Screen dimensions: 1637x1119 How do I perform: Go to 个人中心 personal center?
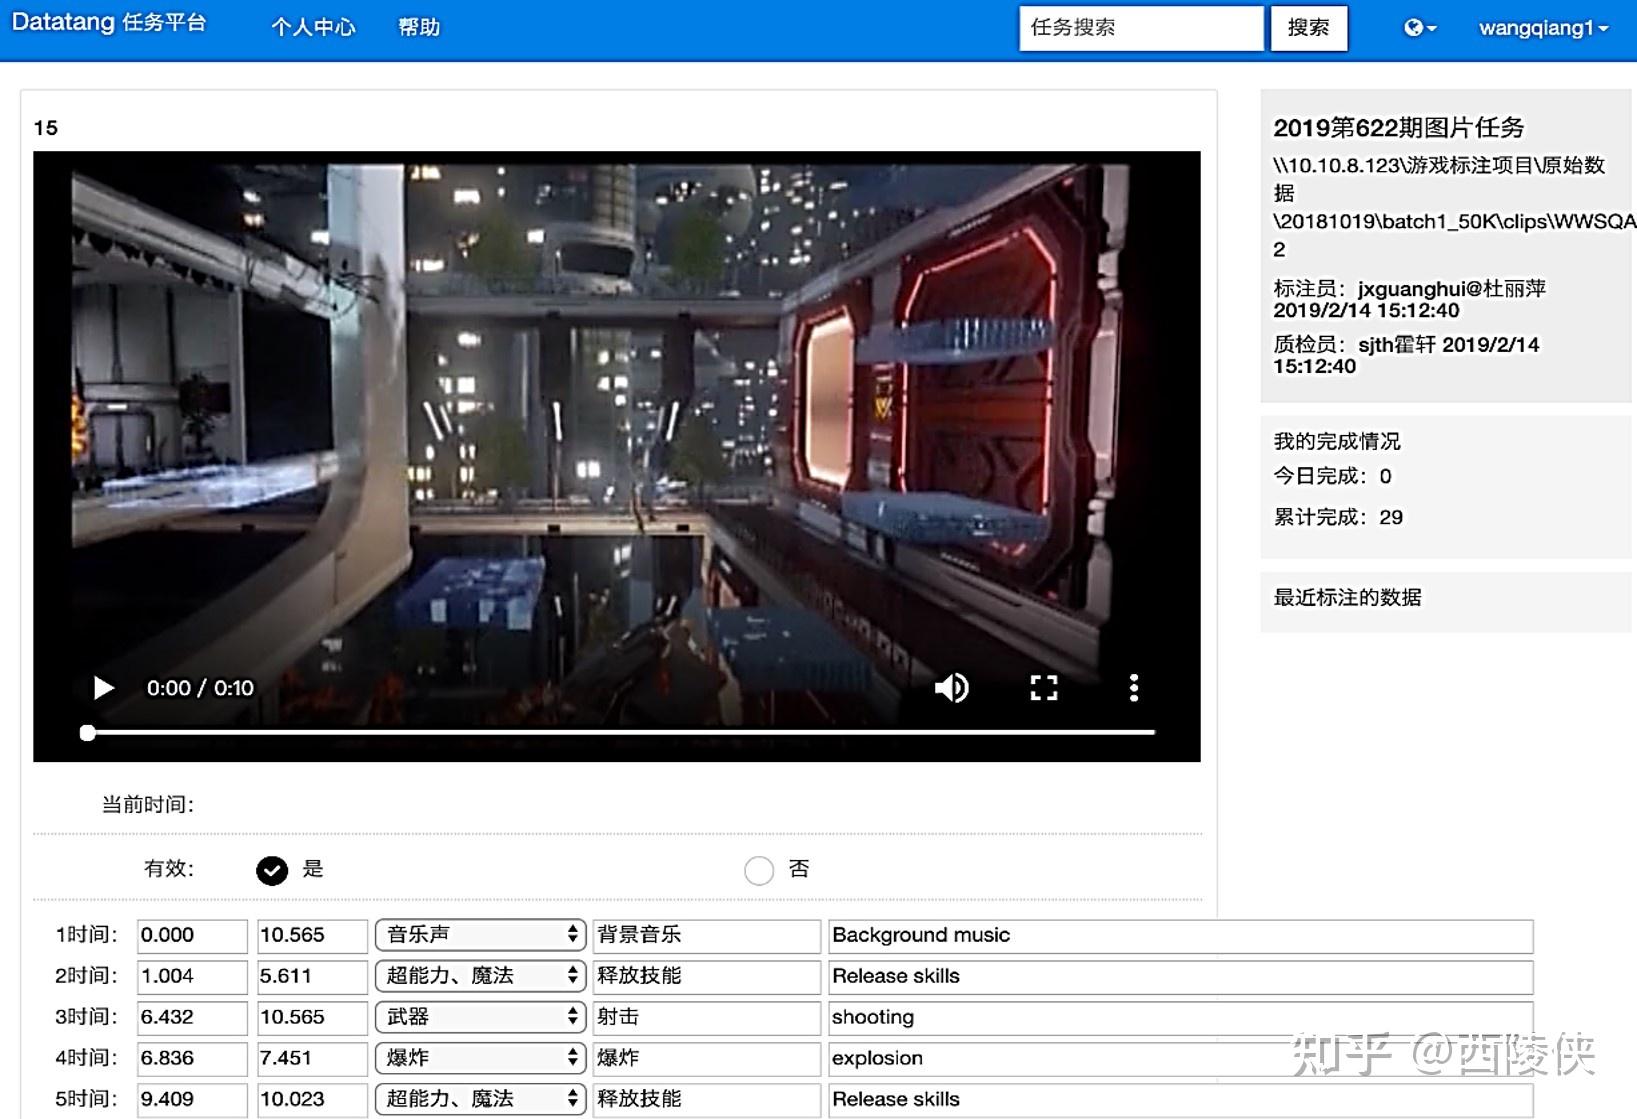tap(313, 28)
